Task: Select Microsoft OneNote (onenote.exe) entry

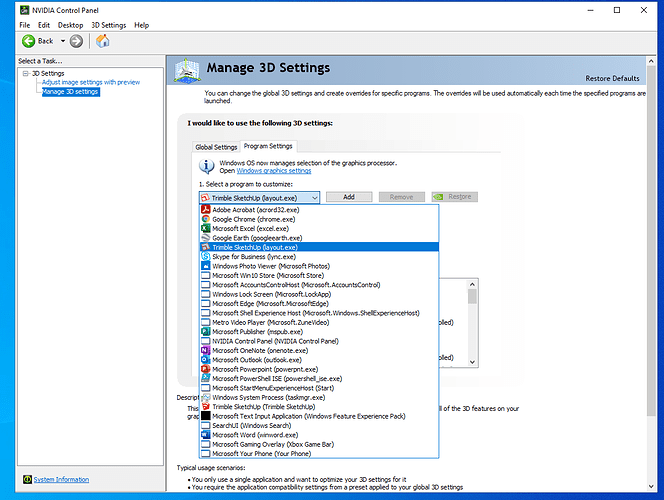Action: (319, 351)
